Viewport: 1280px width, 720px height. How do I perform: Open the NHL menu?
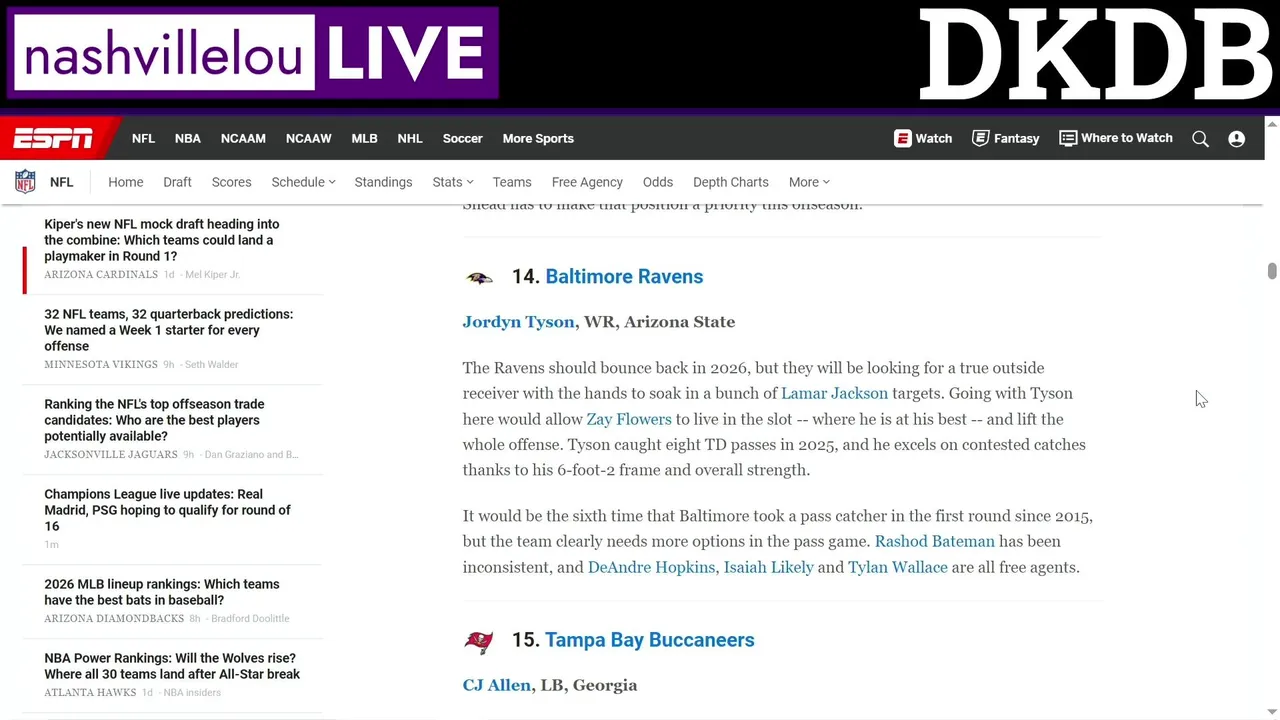410,138
